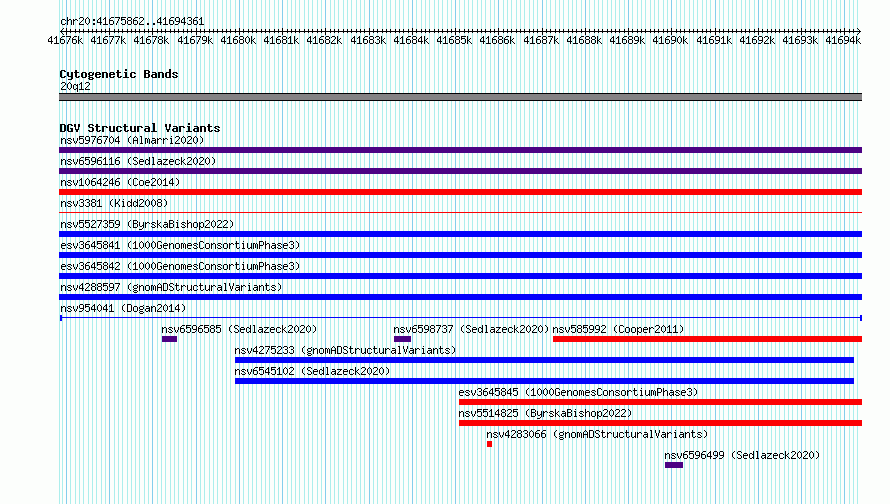Image resolution: width=890 pixels, height=504 pixels.
Task: Select the 20q12 band label
Action: click(75, 86)
